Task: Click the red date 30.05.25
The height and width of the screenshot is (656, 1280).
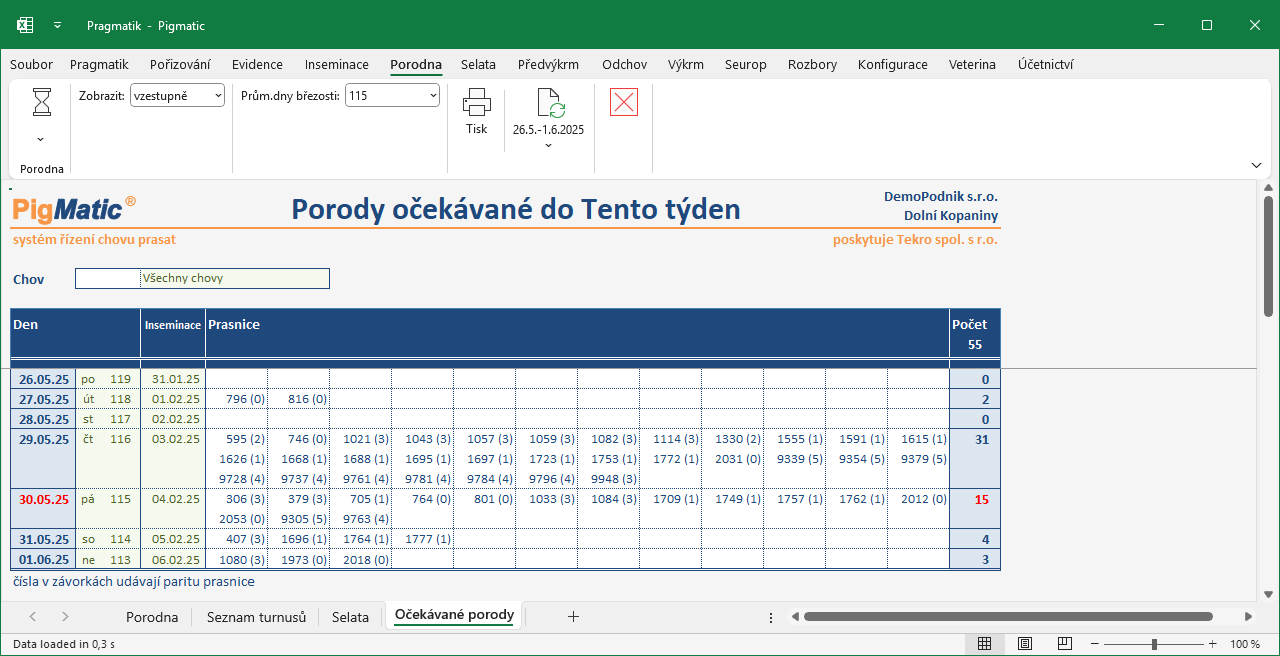Action: coord(42,499)
